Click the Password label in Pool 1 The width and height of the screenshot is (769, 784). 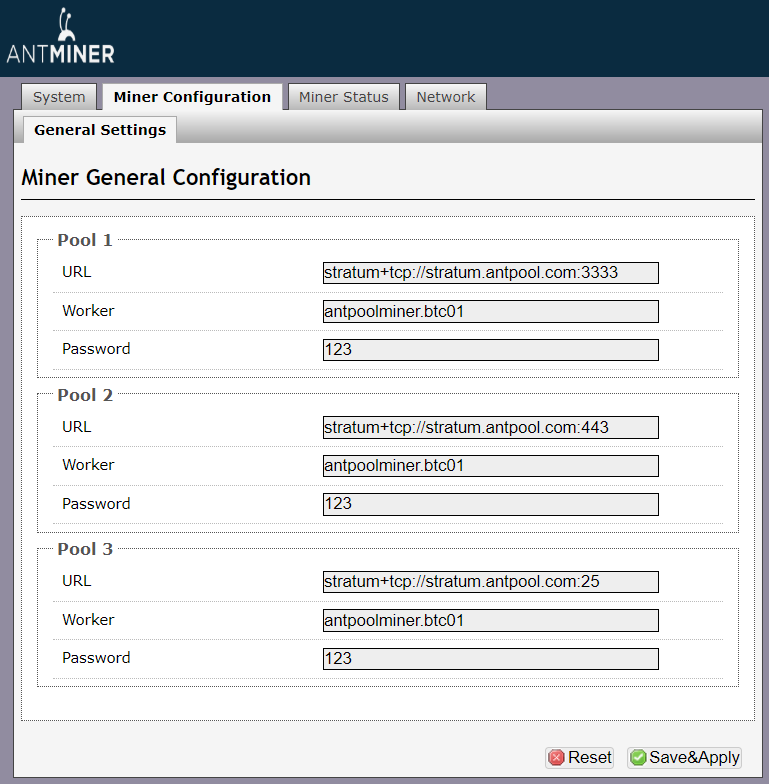pos(96,349)
